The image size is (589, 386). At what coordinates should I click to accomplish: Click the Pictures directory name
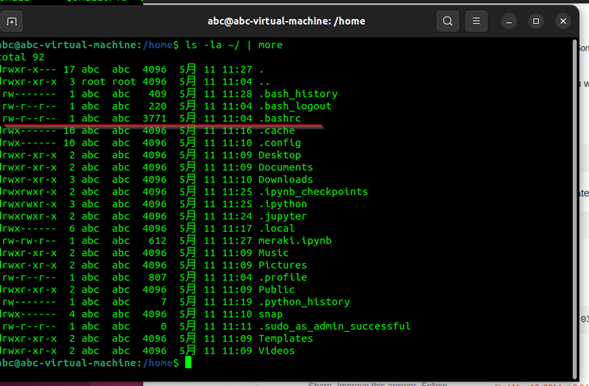283,265
